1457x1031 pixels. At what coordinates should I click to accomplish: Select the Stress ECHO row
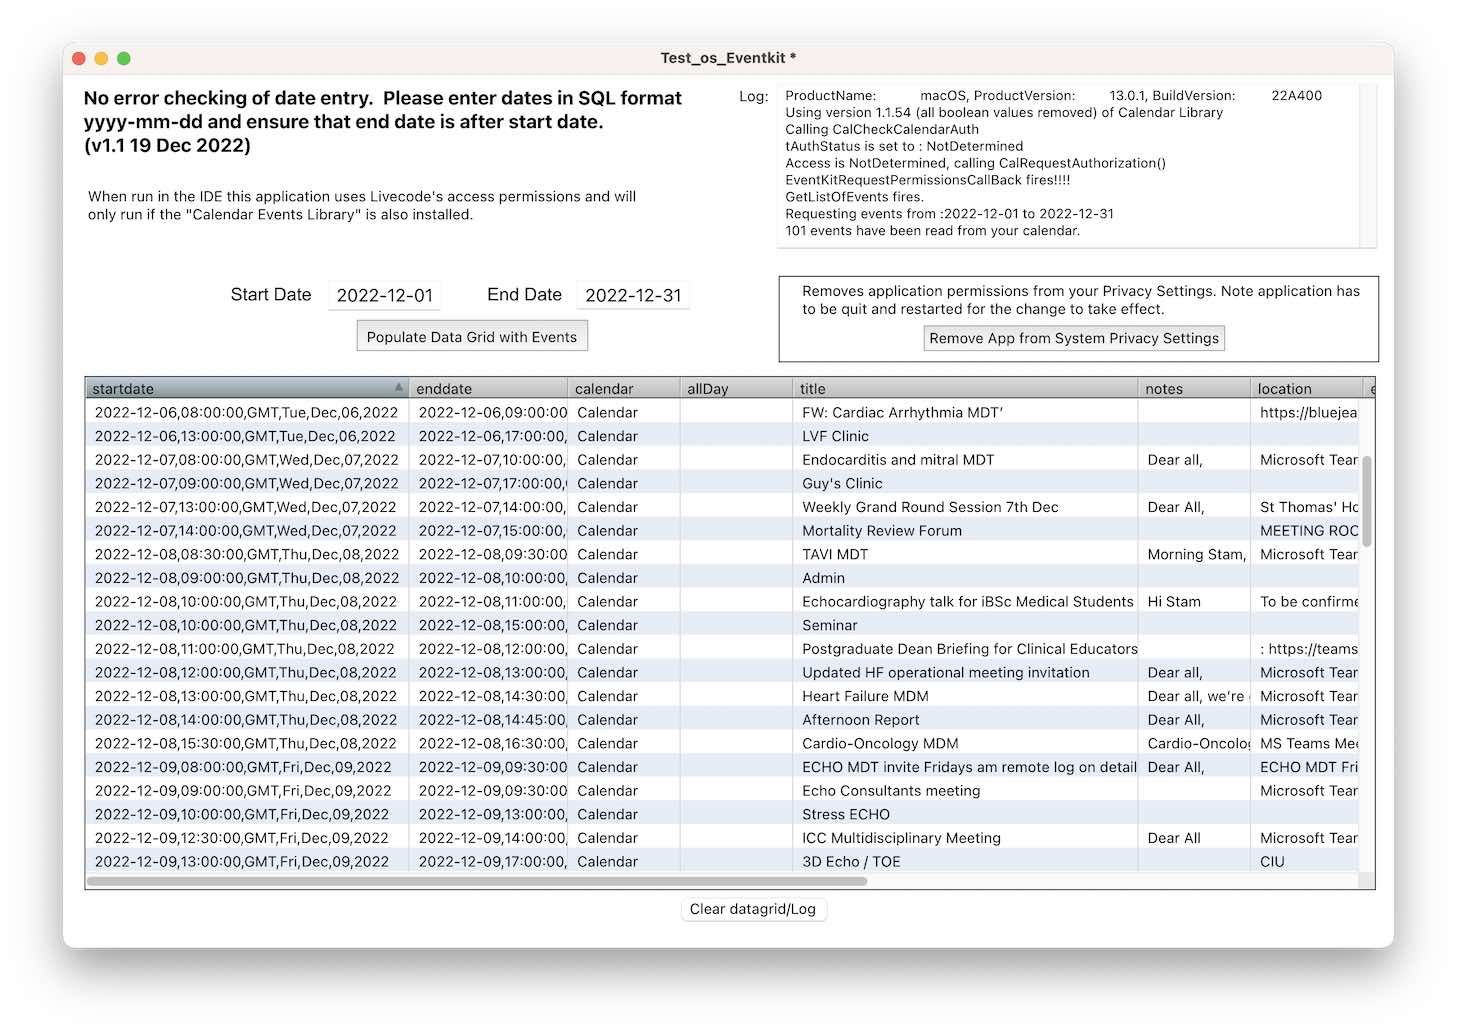click(x=845, y=814)
